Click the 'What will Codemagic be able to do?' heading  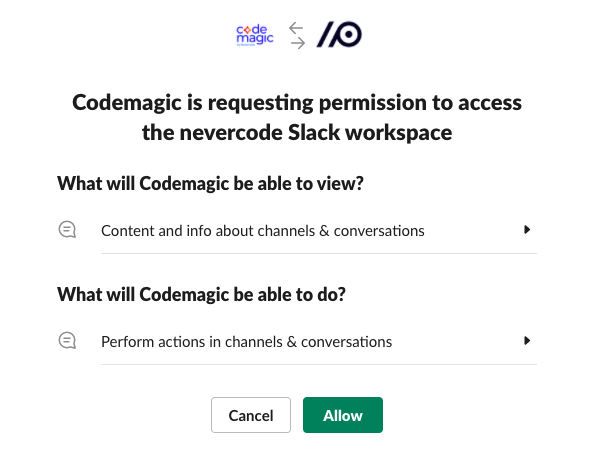201,294
